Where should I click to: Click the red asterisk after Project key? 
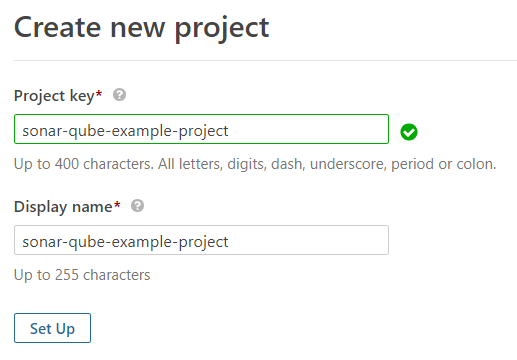pyautogui.click(x=99, y=94)
